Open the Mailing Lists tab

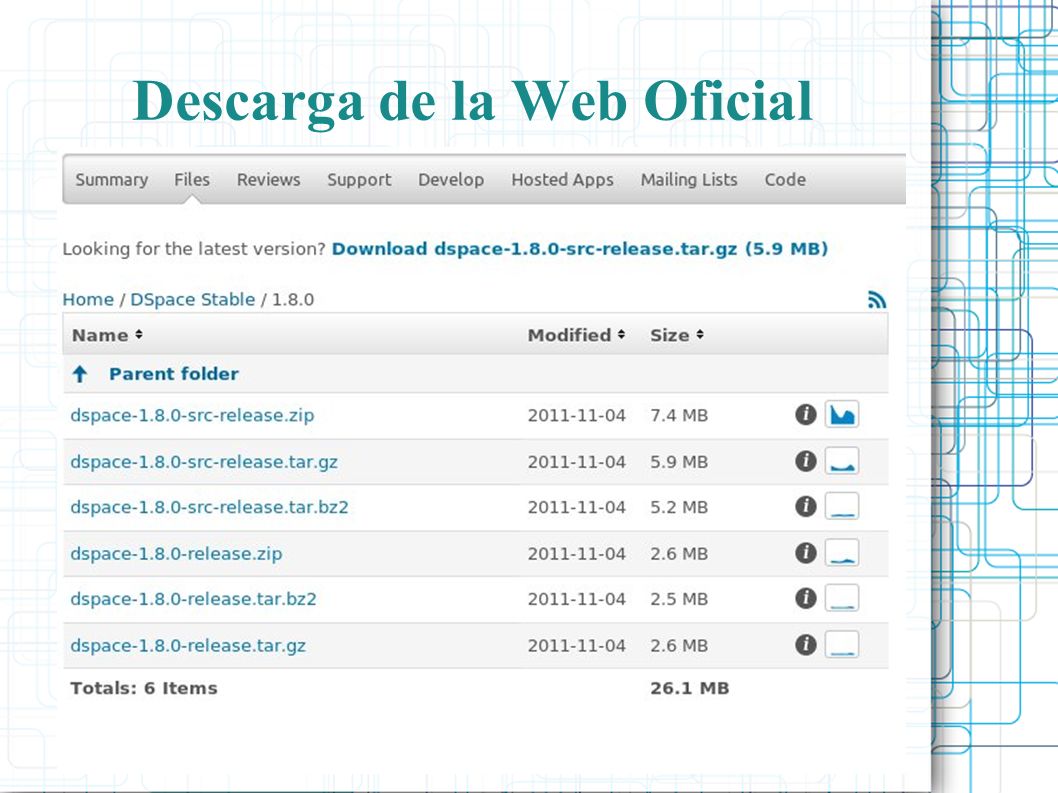click(x=689, y=180)
